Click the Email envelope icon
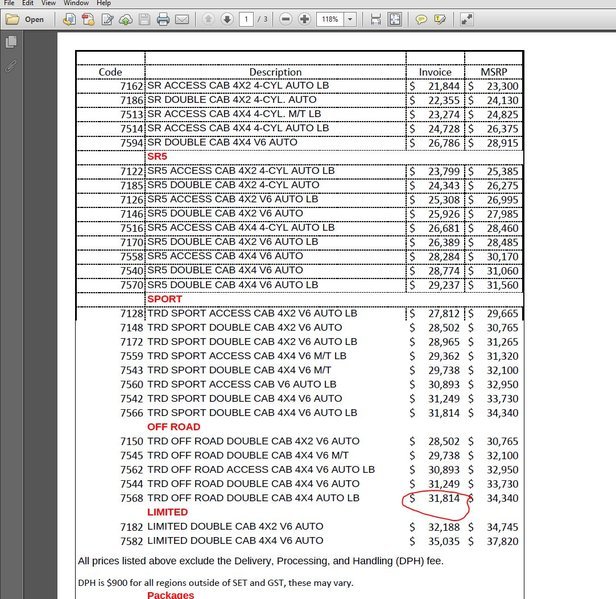The image size is (616, 599). coord(182,19)
